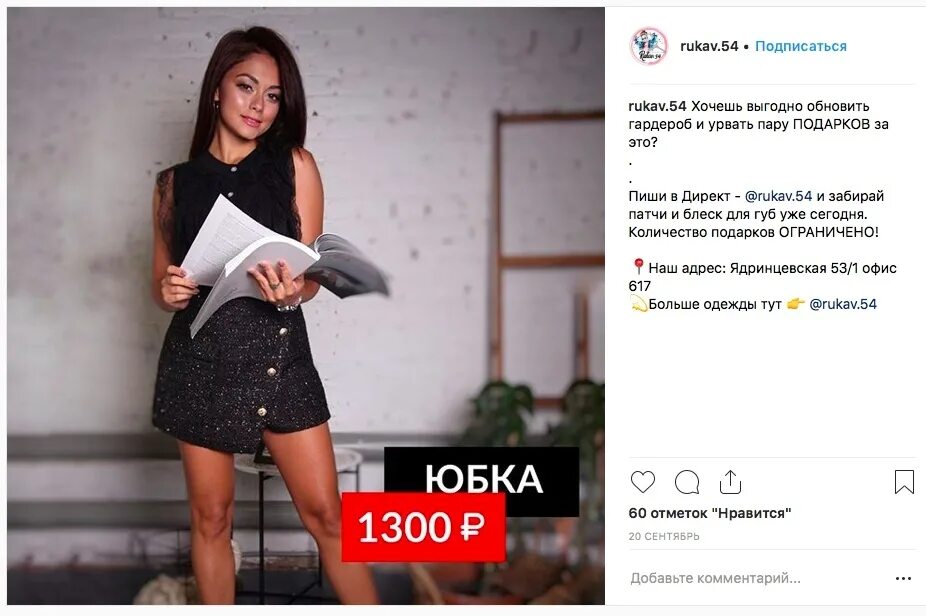Click the post photo of the woman
The height and width of the screenshot is (616, 926).
click(x=306, y=305)
